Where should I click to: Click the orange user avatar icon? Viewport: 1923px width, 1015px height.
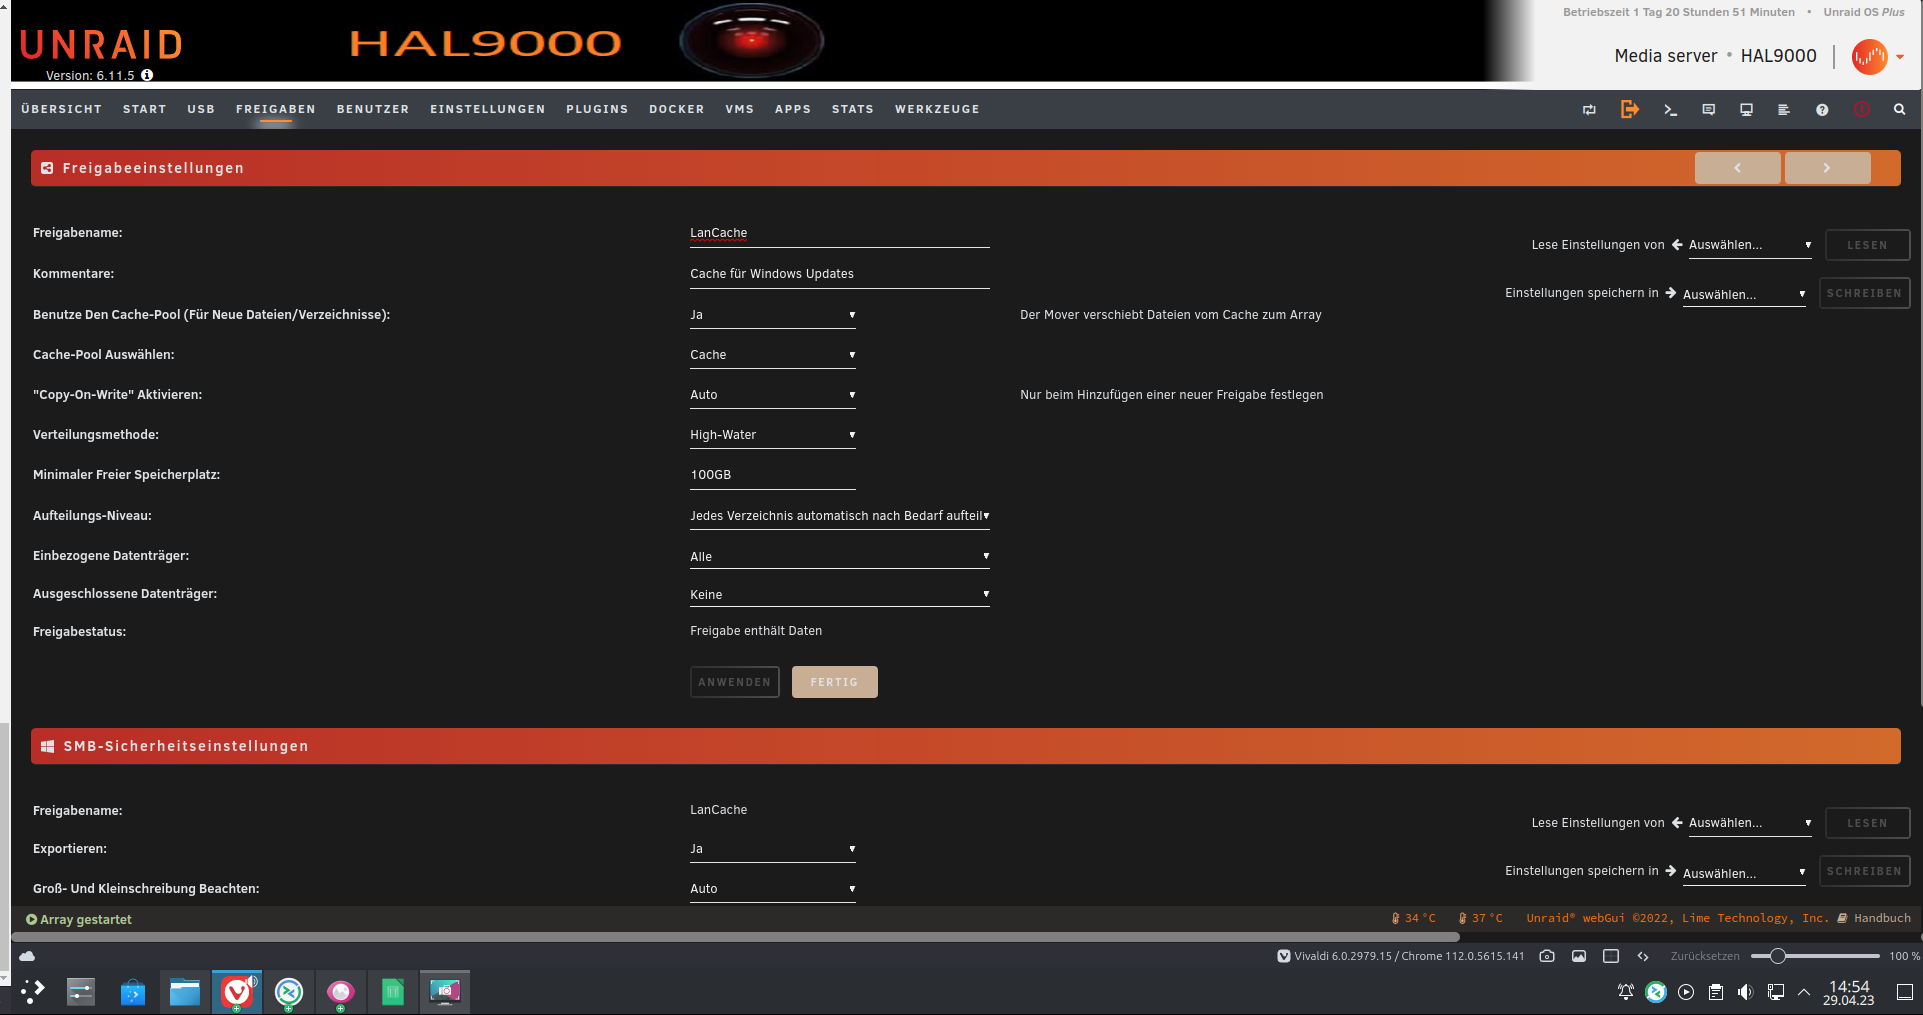(1869, 57)
